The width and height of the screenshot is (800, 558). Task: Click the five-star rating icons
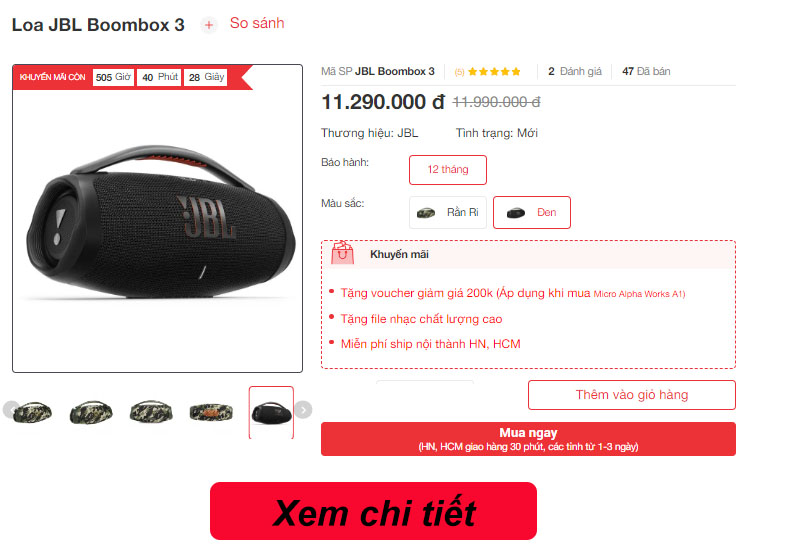click(x=494, y=71)
